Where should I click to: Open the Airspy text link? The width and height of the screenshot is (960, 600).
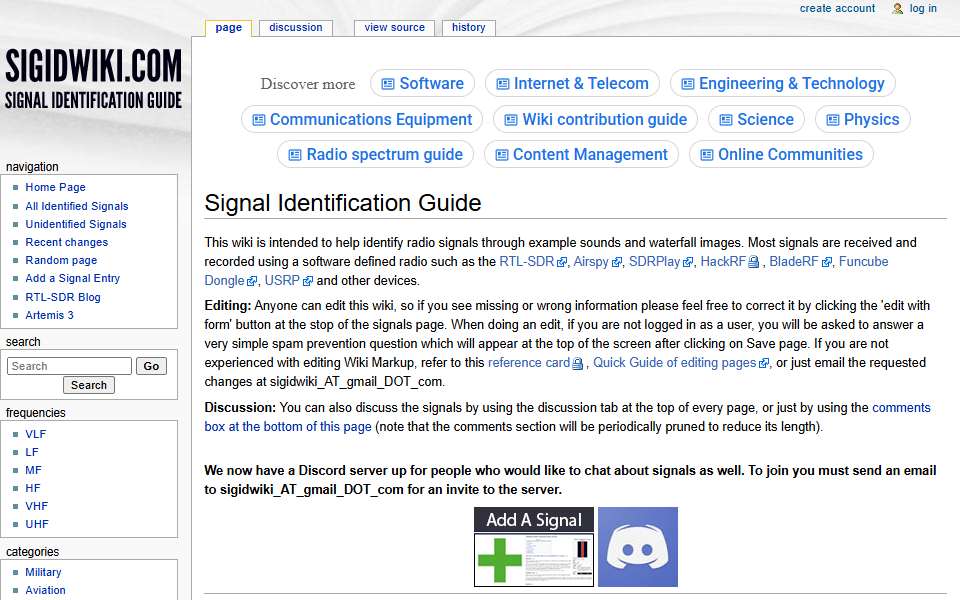coord(591,261)
